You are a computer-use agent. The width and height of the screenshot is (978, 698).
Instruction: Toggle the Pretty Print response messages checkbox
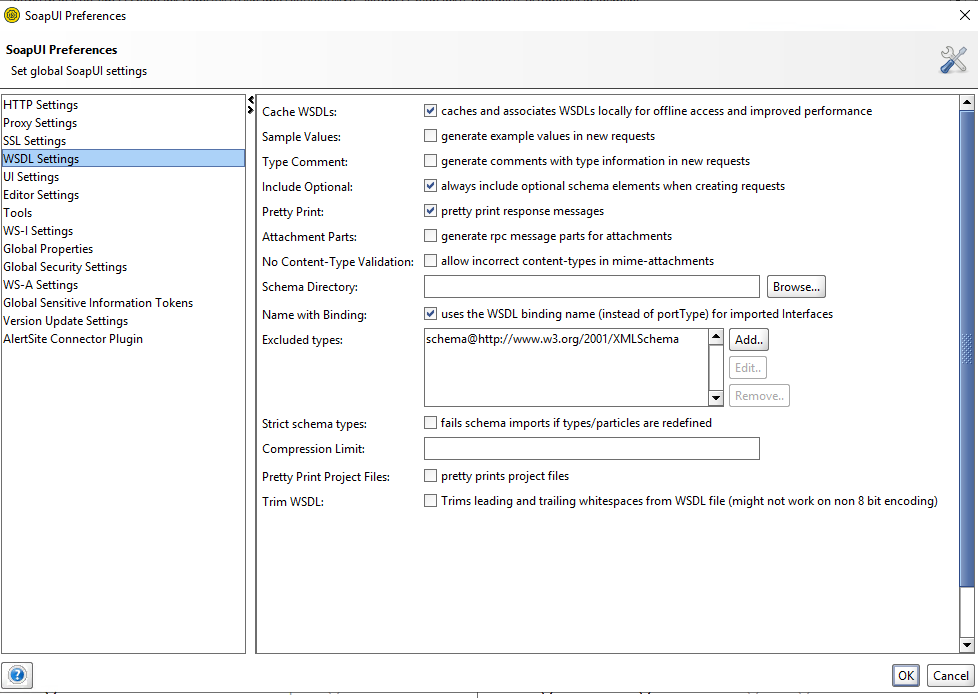point(430,211)
